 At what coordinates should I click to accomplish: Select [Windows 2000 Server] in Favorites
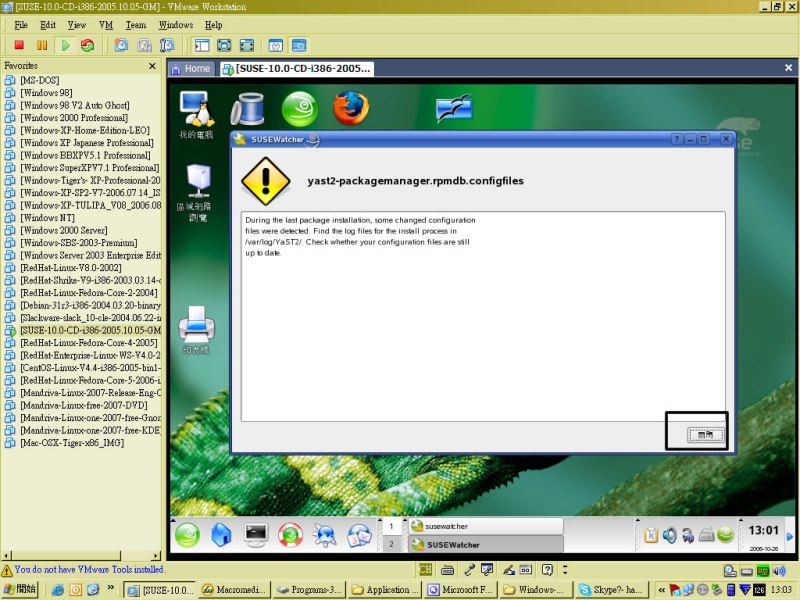point(64,231)
